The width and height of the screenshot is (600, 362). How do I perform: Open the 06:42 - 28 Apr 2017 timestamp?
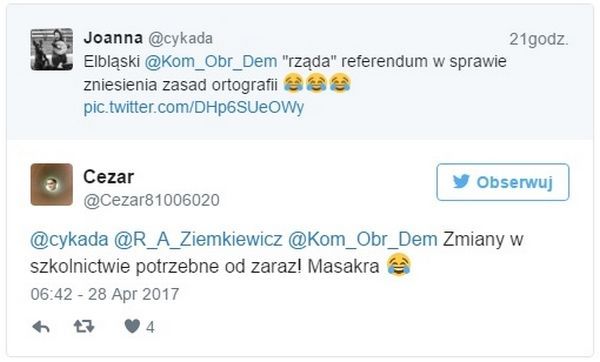click(x=105, y=294)
